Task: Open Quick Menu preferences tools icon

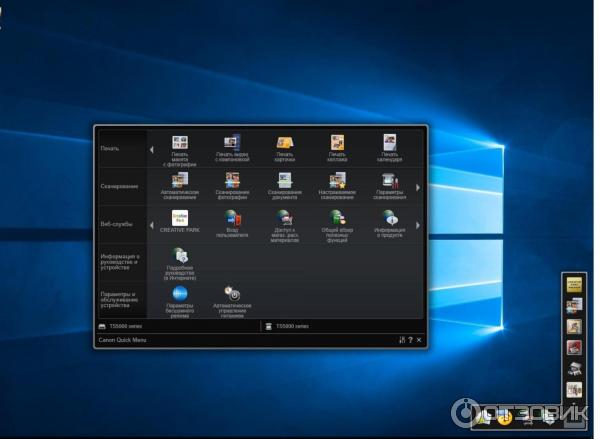Action: coord(401,340)
